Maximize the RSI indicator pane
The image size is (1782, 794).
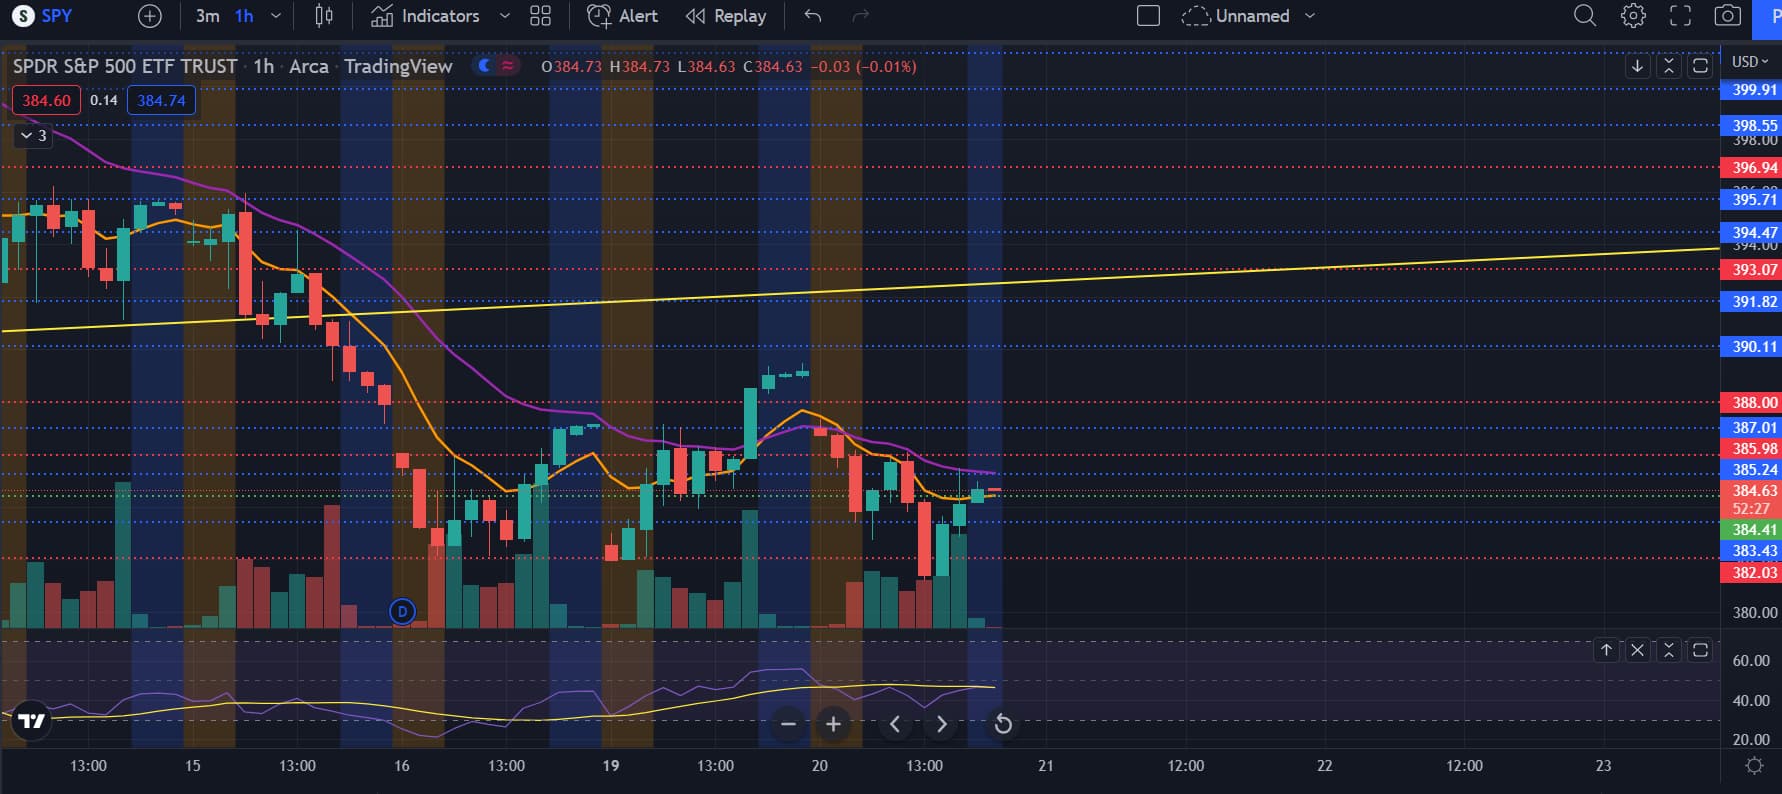pyautogui.click(x=1700, y=650)
